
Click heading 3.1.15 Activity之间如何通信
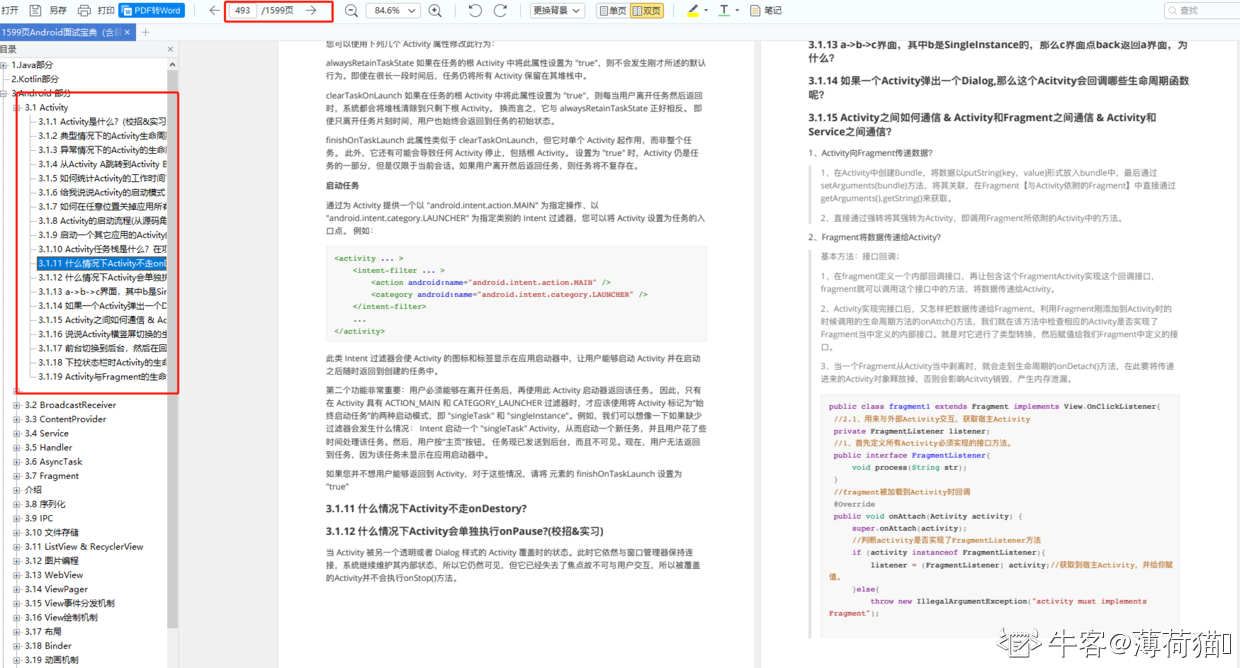pyautogui.click(x=982, y=124)
